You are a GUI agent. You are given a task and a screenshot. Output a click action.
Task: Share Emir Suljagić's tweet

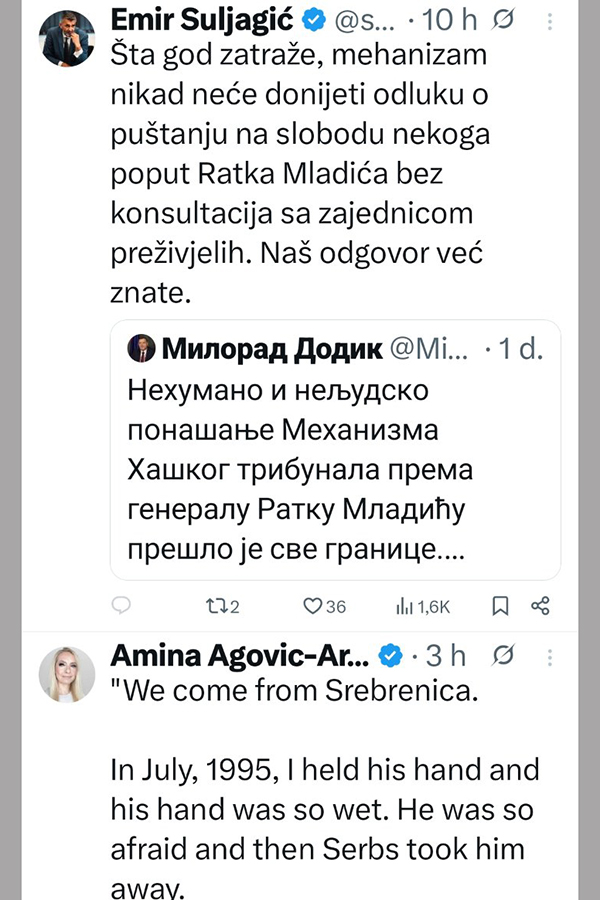[540, 605]
